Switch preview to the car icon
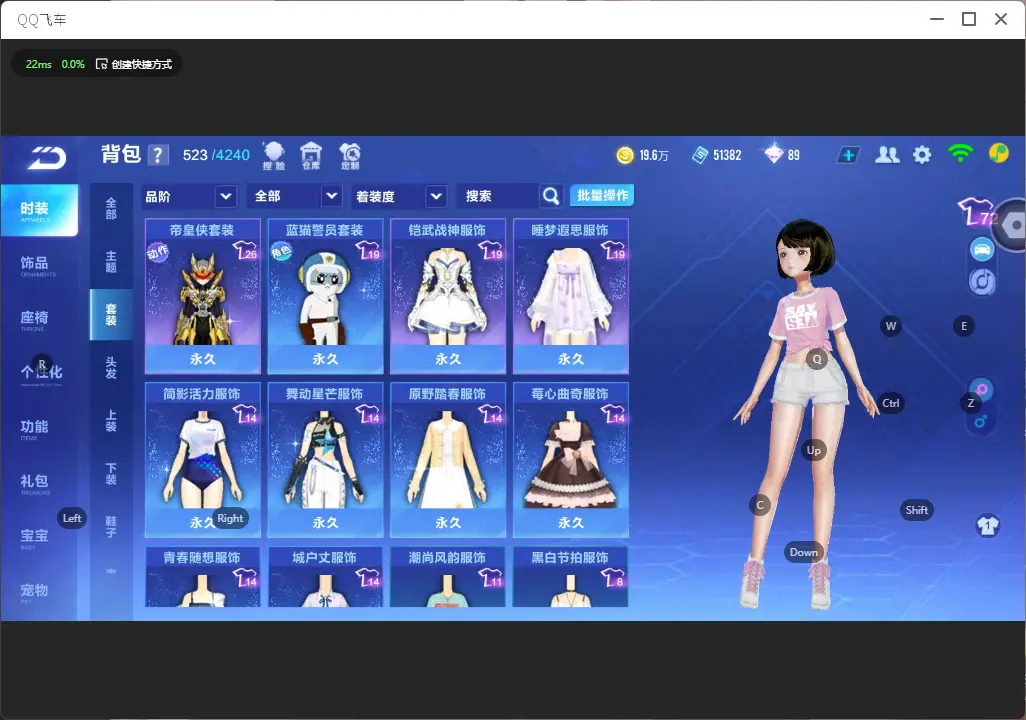1026x720 pixels. point(982,249)
